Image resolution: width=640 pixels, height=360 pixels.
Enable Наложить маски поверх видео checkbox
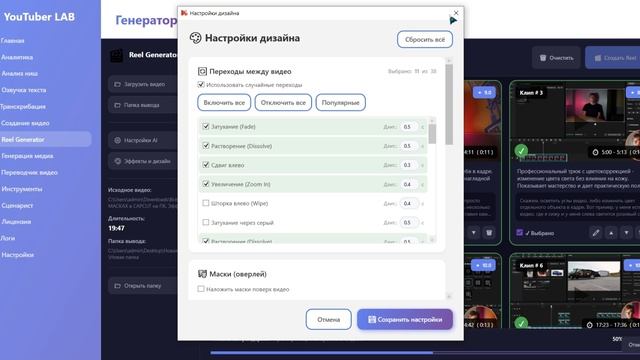[x=201, y=289]
